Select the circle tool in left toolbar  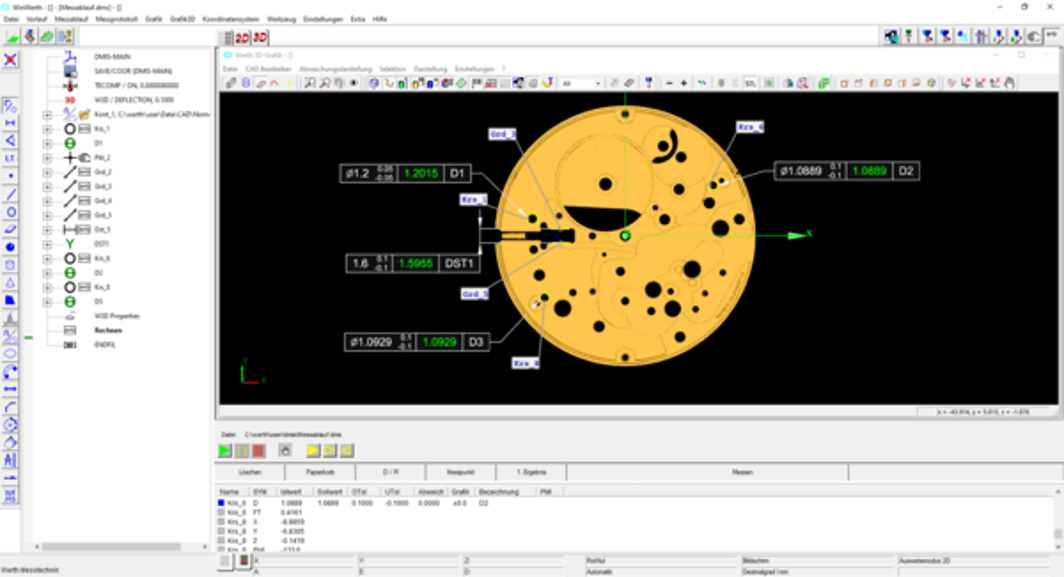(x=10, y=212)
